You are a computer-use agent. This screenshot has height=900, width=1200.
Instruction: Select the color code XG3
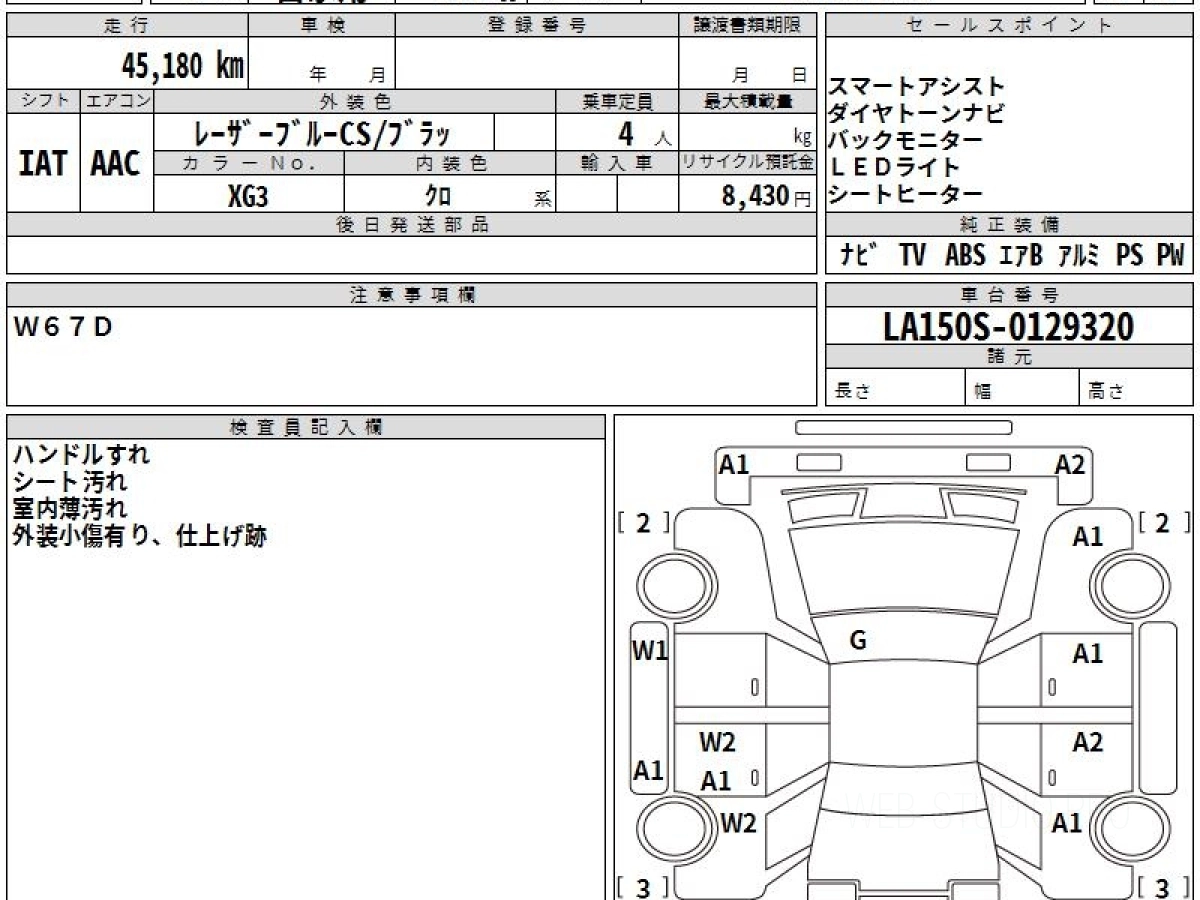(x=248, y=196)
